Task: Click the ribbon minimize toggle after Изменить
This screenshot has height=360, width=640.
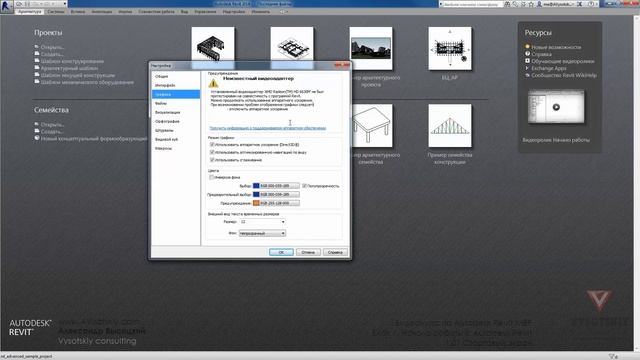Action: tap(284, 12)
